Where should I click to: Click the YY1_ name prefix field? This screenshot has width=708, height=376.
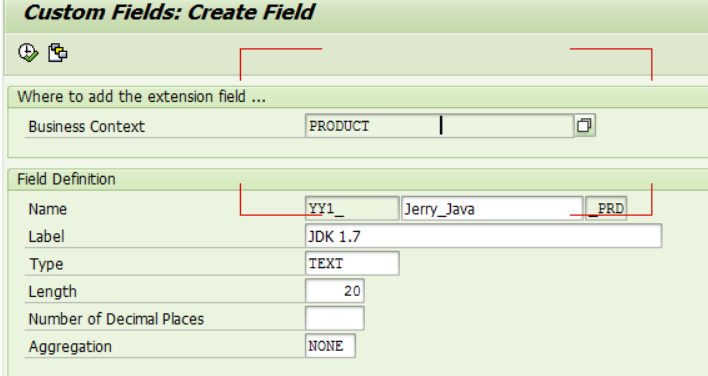point(352,209)
